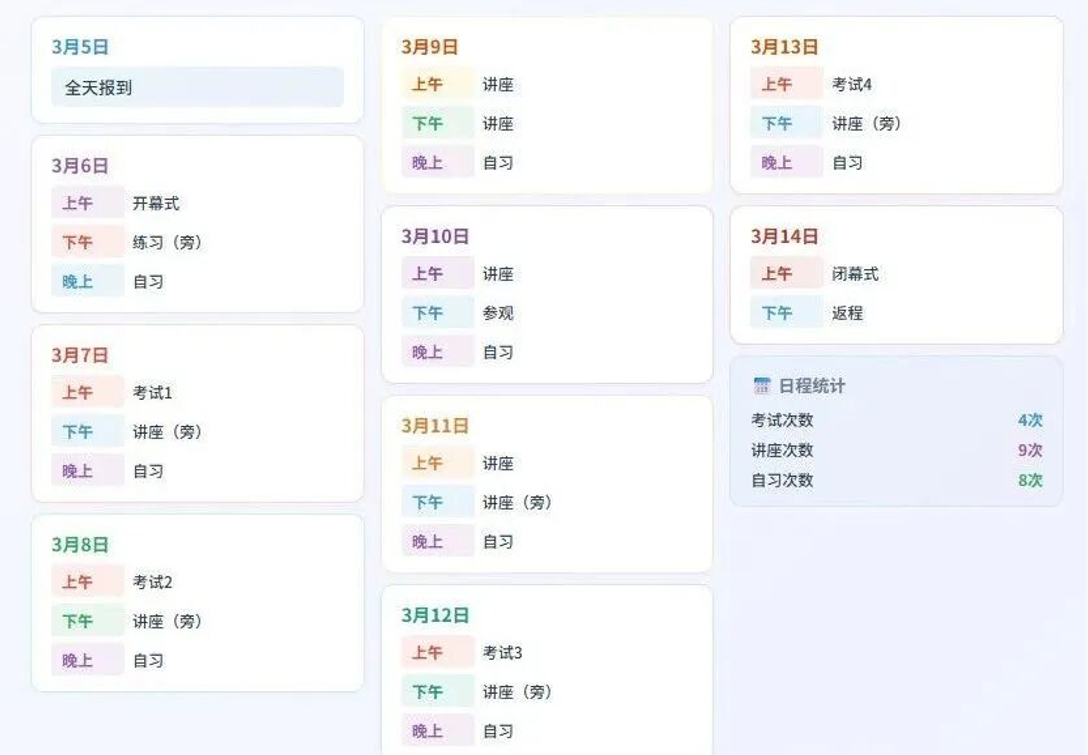Open the 考试2 entry on 3月8日
The width and height of the screenshot is (1088, 755).
point(152,582)
